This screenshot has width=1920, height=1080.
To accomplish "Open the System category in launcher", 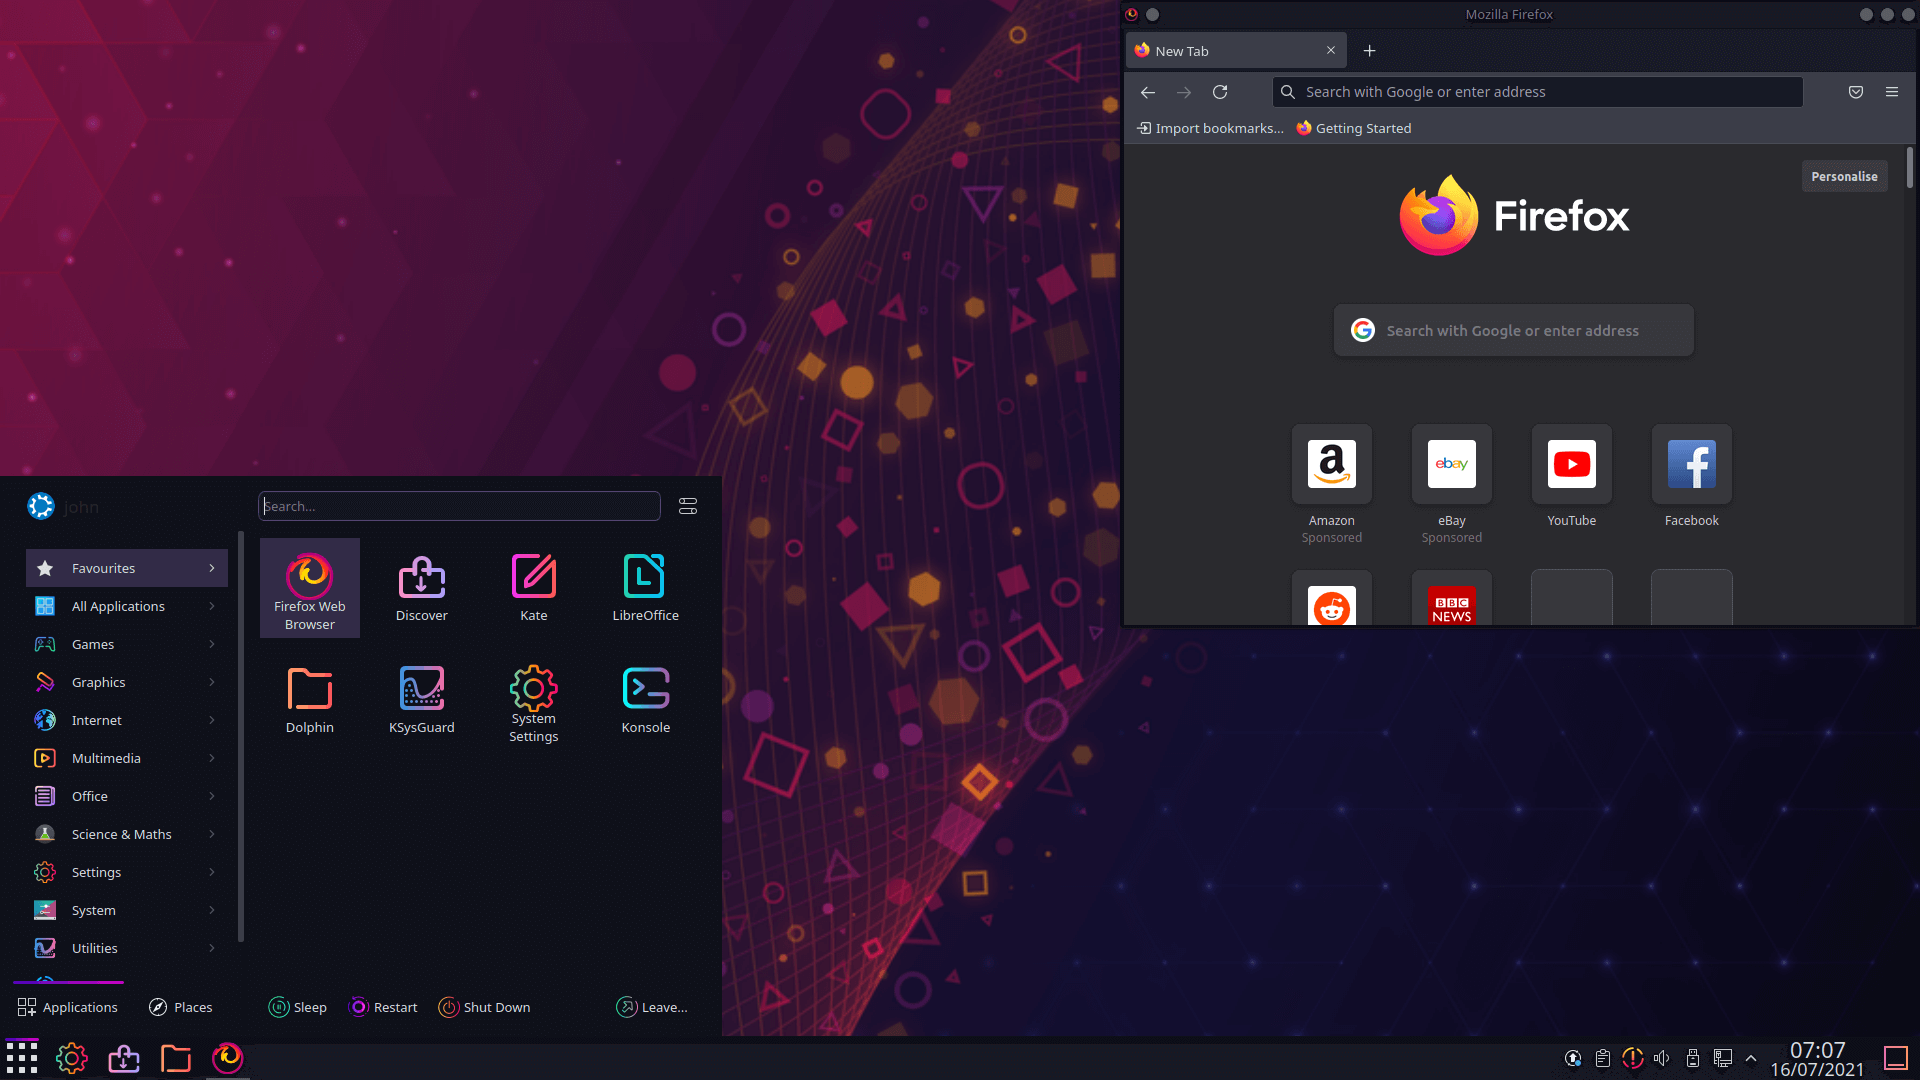I will coord(127,910).
